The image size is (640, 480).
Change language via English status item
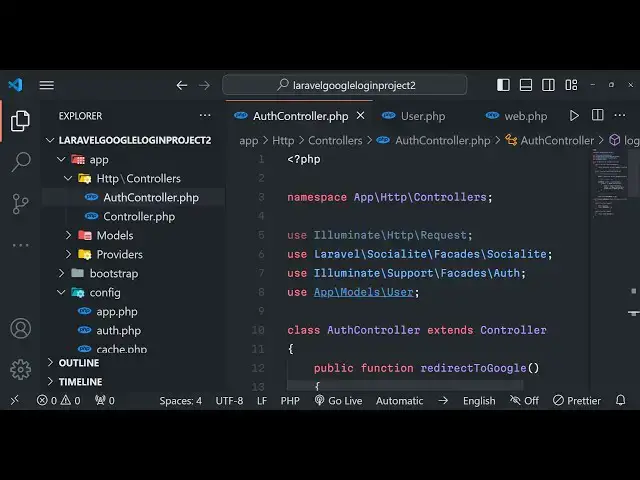click(479, 401)
